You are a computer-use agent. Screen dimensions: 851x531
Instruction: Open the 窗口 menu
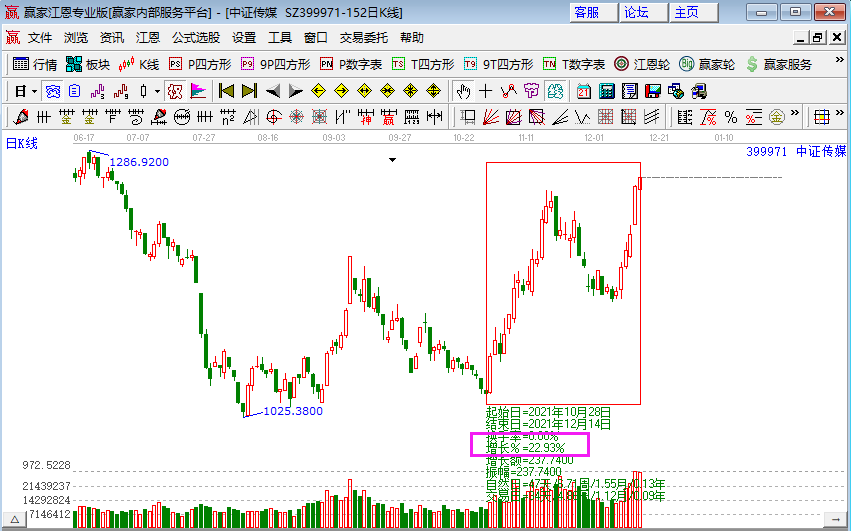pyautogui.click(x=316, y=37)
